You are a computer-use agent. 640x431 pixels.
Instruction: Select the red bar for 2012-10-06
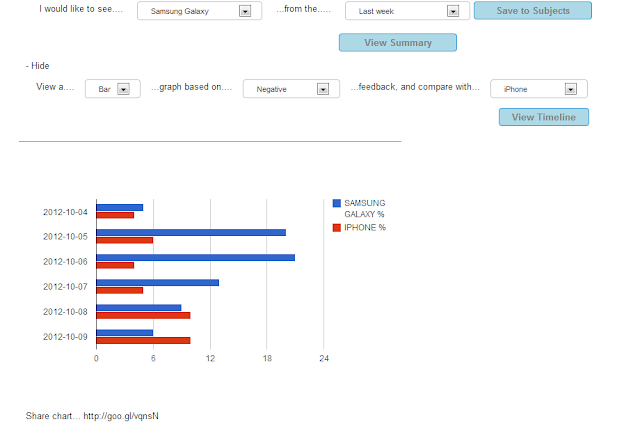115,265
